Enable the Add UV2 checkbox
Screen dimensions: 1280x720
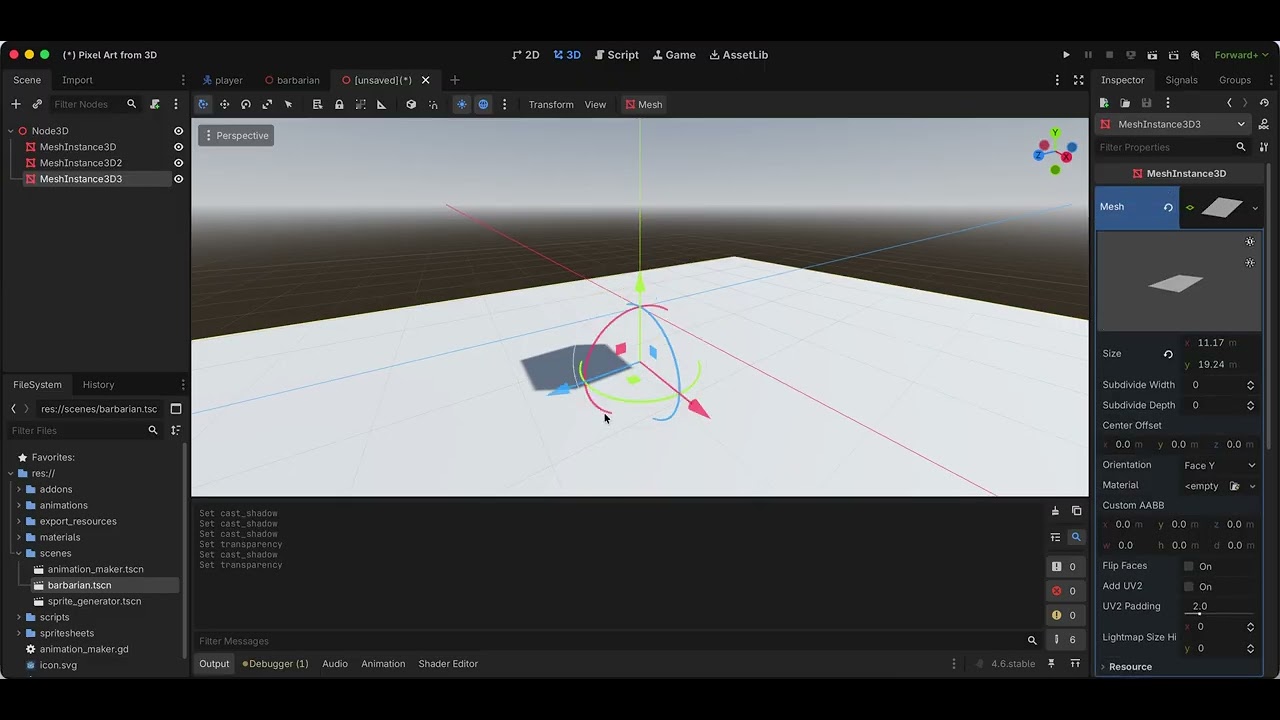point(1189,587)
